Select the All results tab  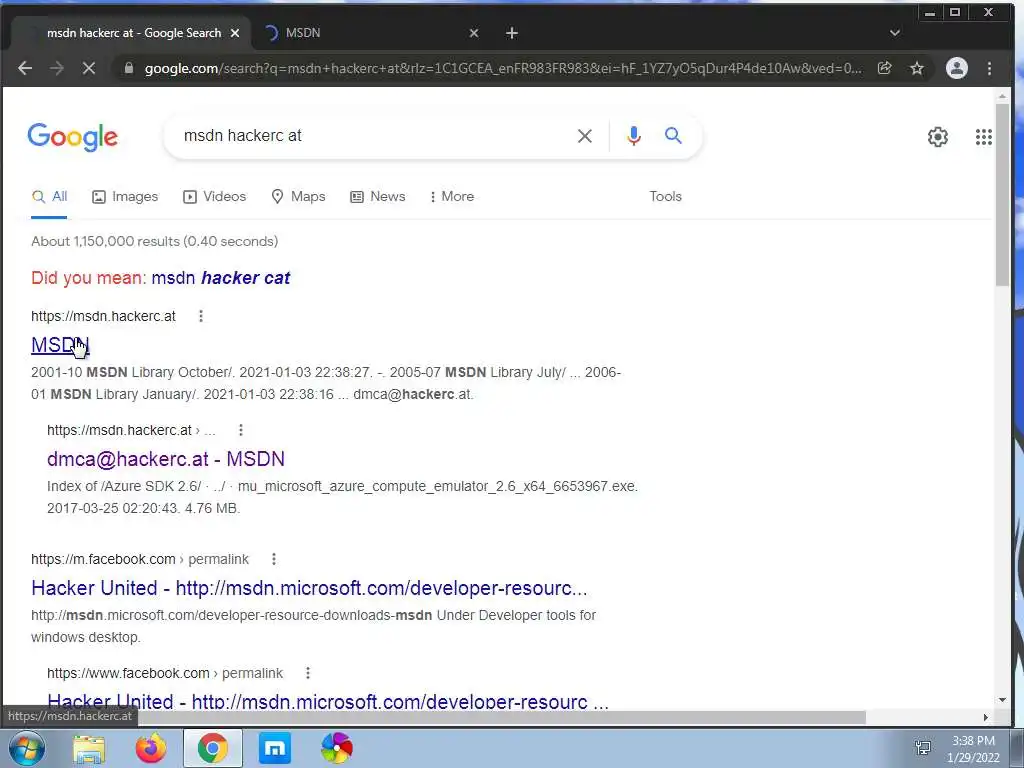click(x=50, y=197)
